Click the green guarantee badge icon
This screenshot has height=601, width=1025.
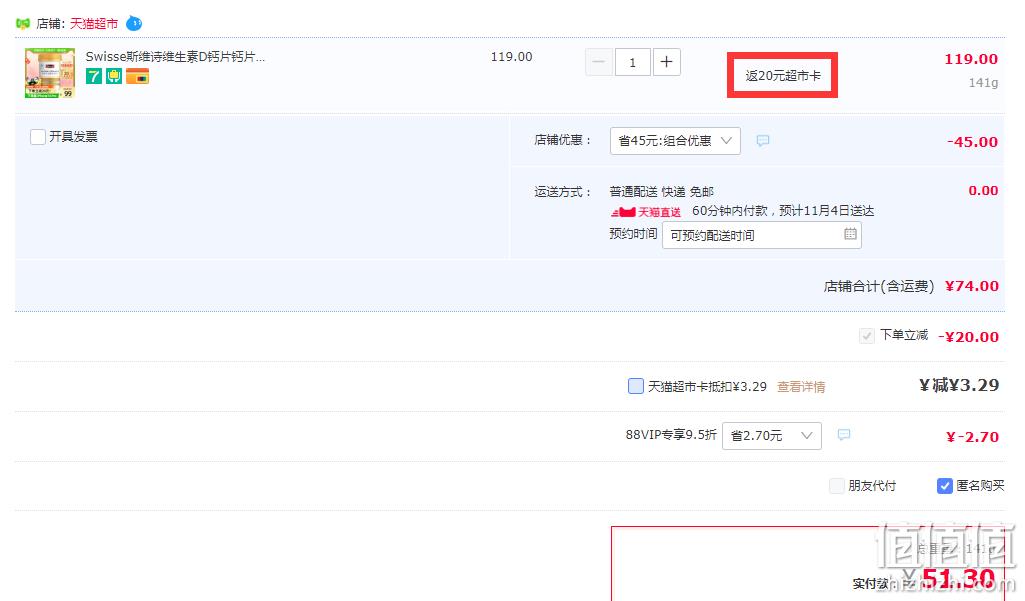point(114,77)
